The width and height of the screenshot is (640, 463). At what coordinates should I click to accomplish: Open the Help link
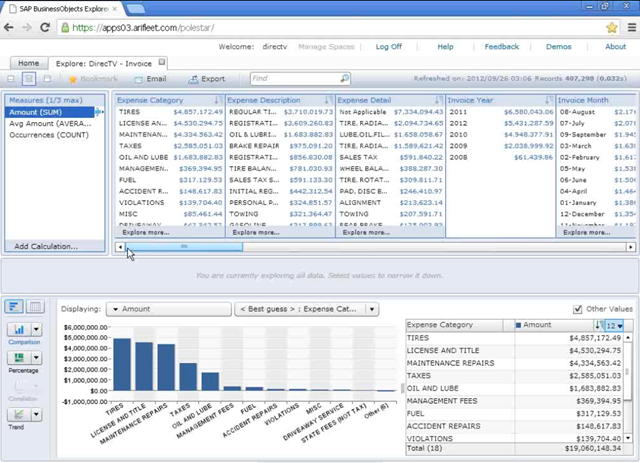click(x=445, y=47)
